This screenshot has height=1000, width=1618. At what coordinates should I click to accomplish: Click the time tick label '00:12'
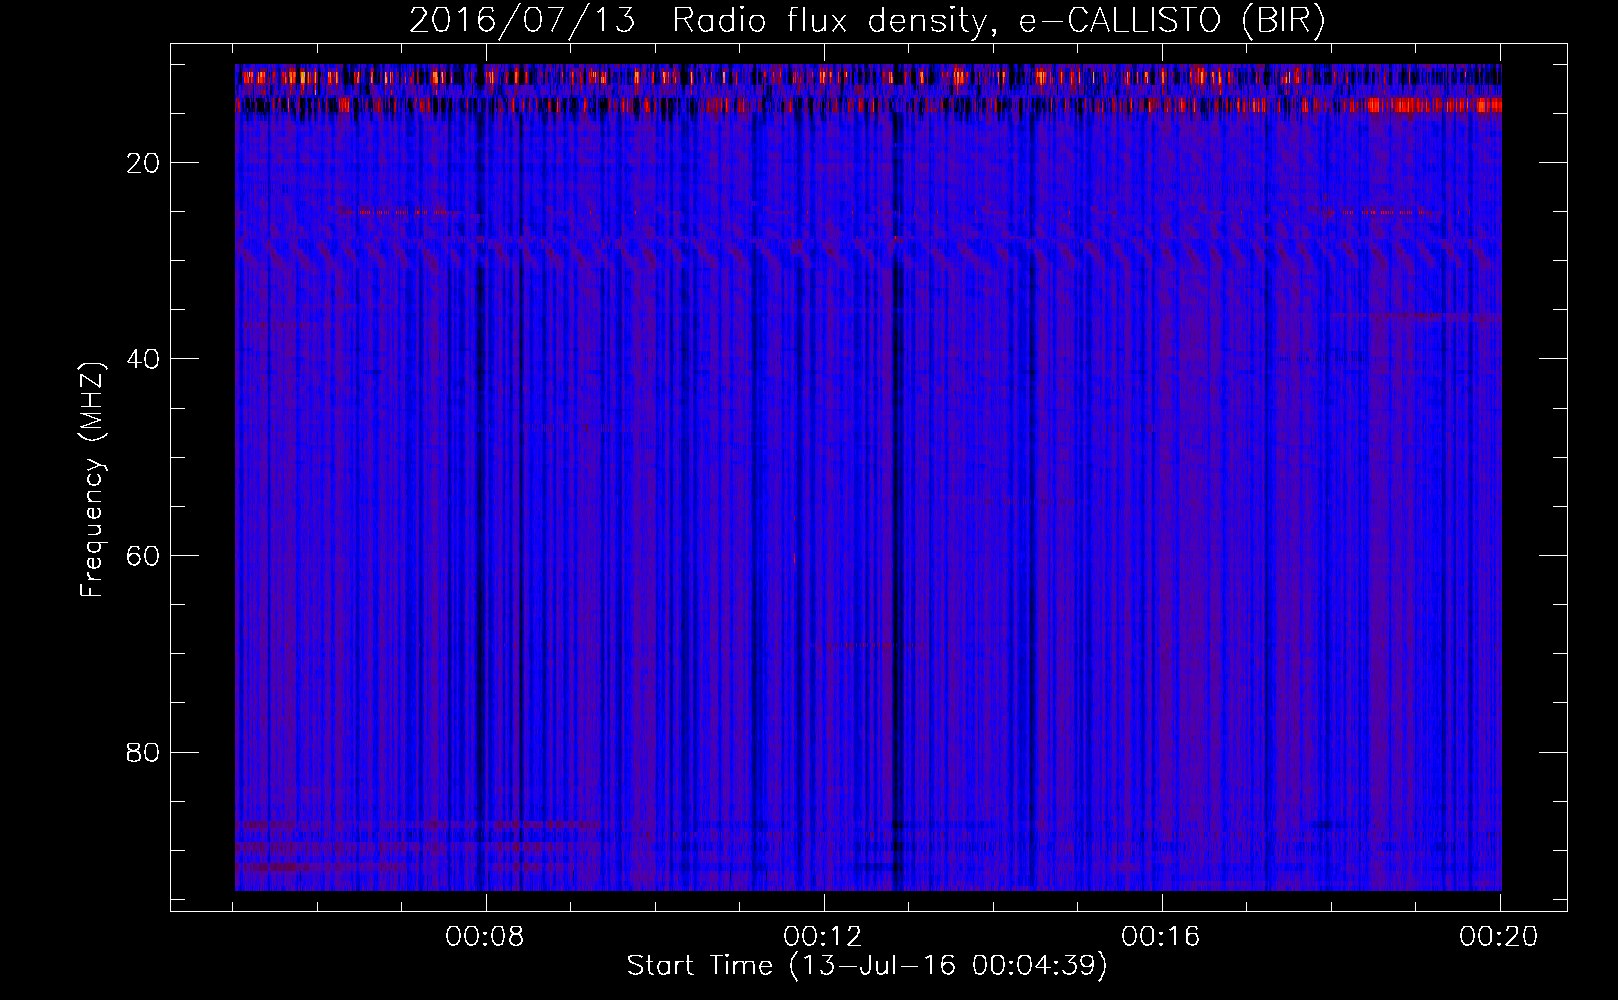pyautogui.click(x=823, y=937)
